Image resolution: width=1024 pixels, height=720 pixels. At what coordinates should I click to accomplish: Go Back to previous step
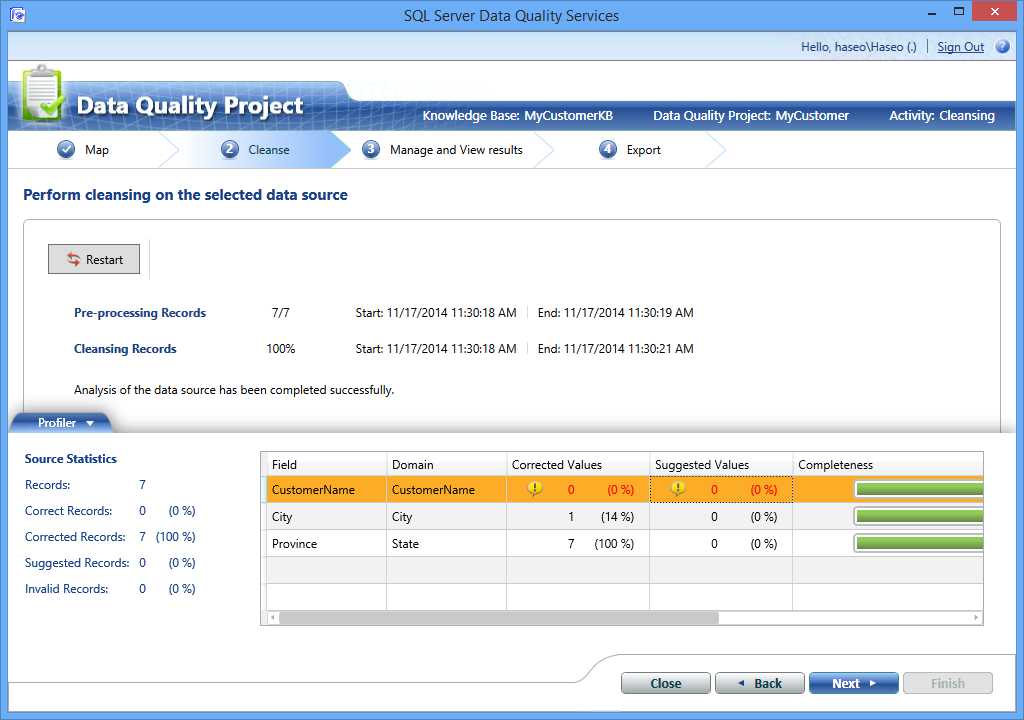point(760,683)
